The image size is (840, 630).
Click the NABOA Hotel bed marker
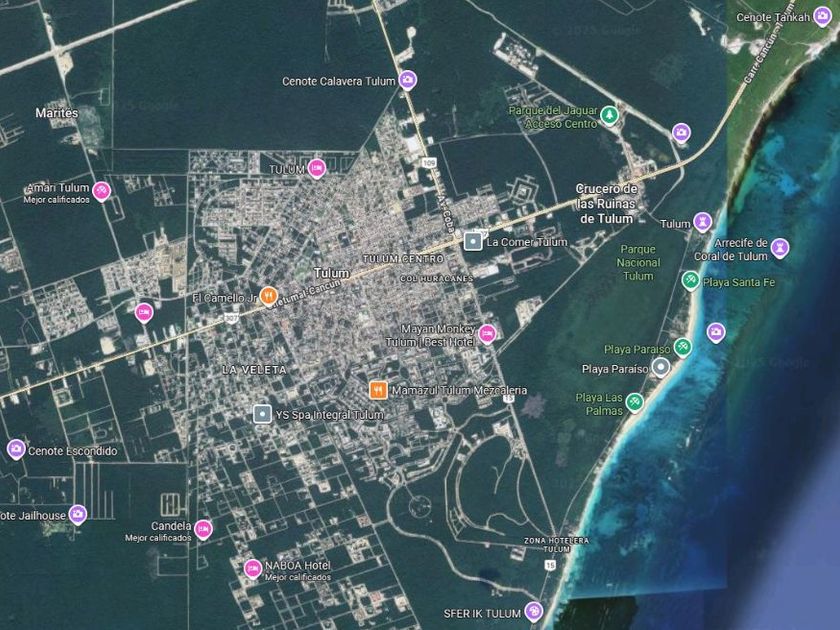(253, 569)
